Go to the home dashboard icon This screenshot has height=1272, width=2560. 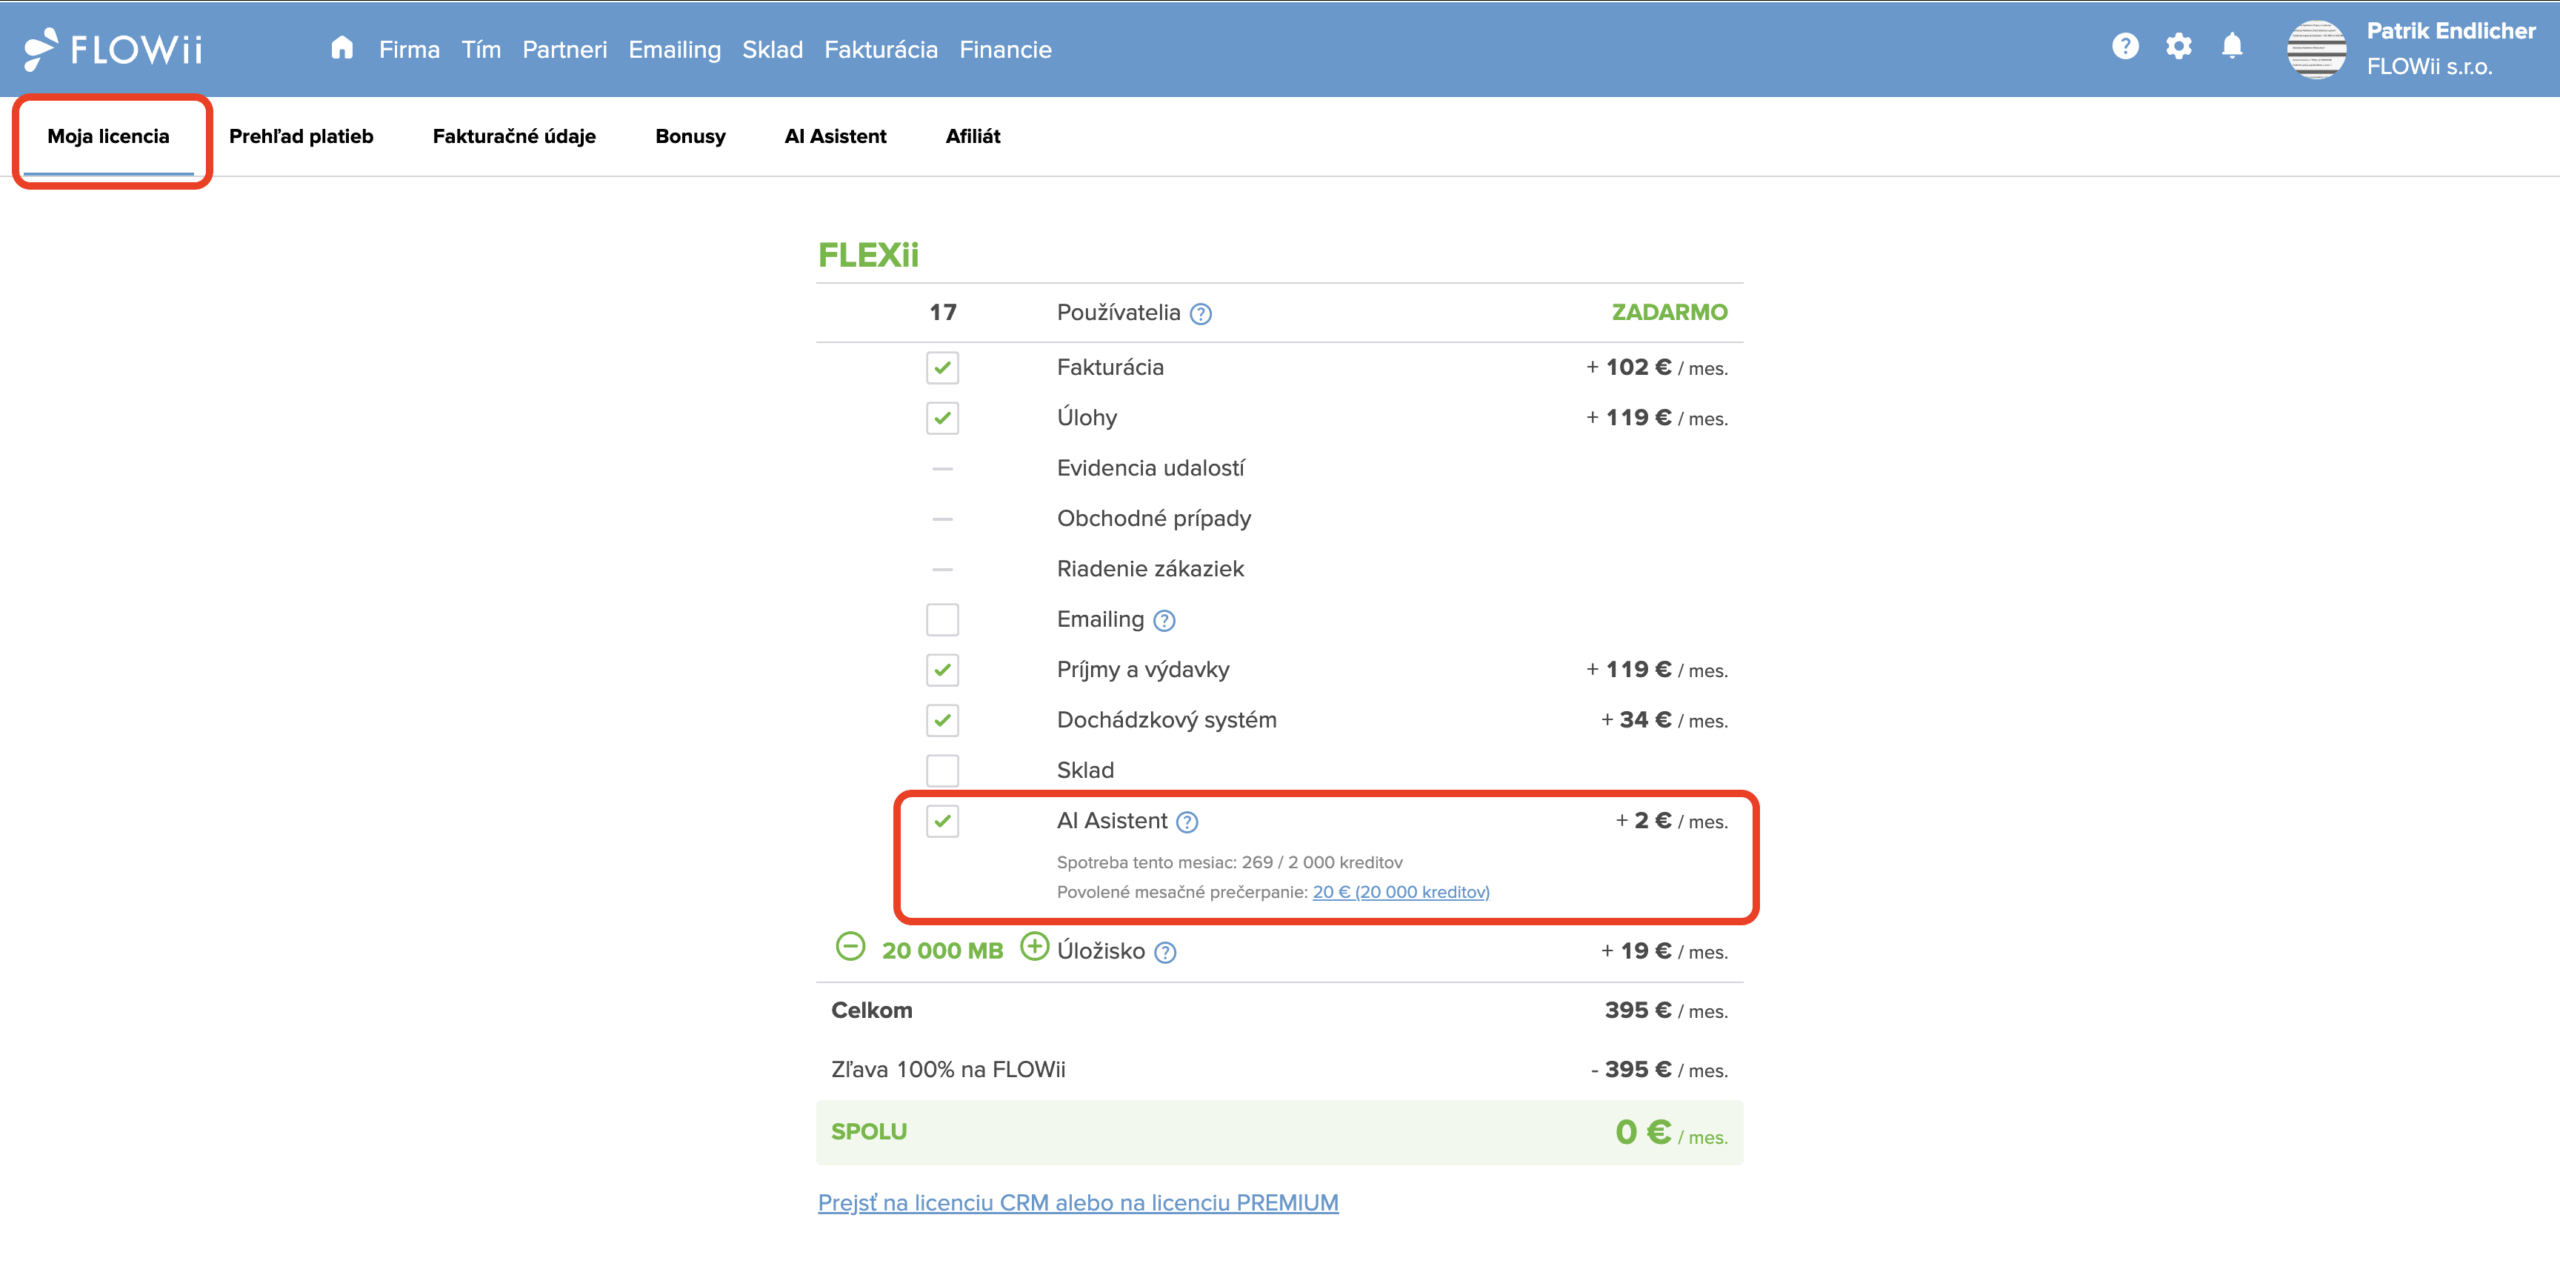[342, 48]
